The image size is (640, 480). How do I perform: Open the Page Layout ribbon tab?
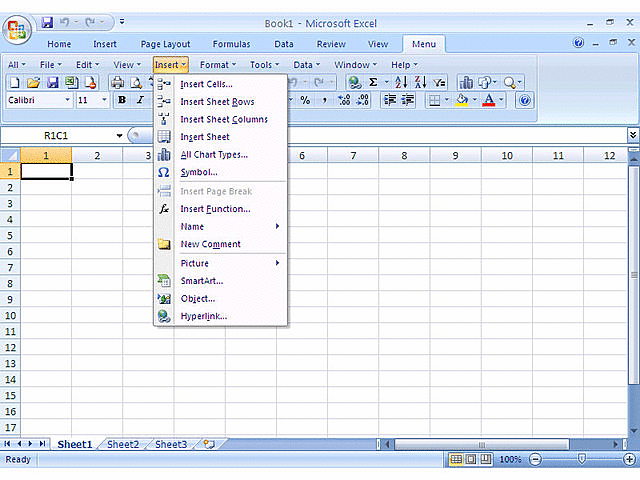click(x=165, y=44)
